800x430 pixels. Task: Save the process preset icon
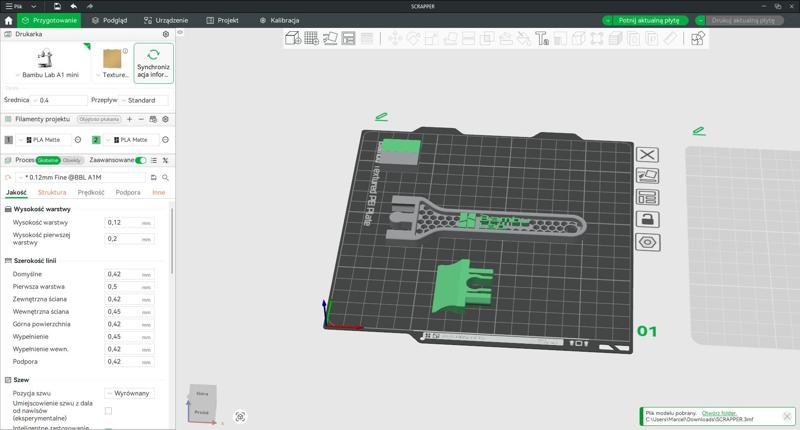154,178
